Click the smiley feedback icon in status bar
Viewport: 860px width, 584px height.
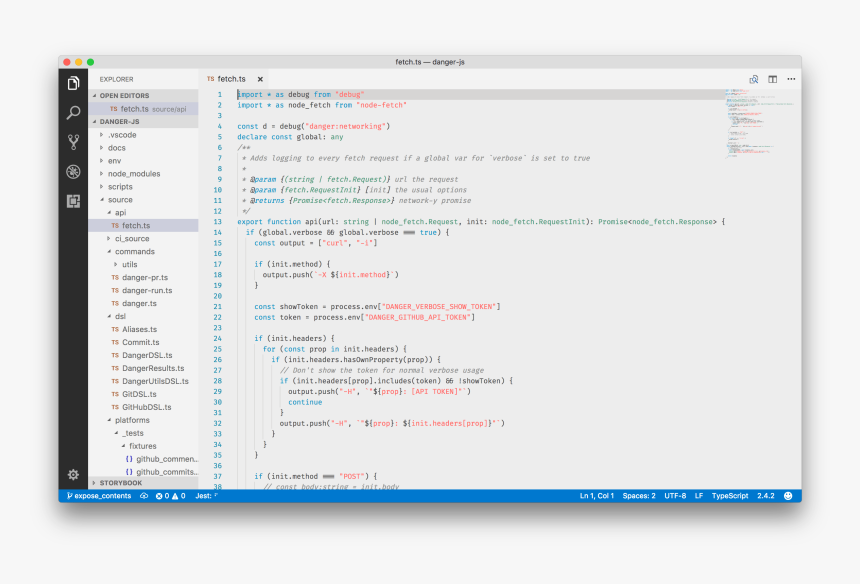pyautogui.click(x=788, y=496)
